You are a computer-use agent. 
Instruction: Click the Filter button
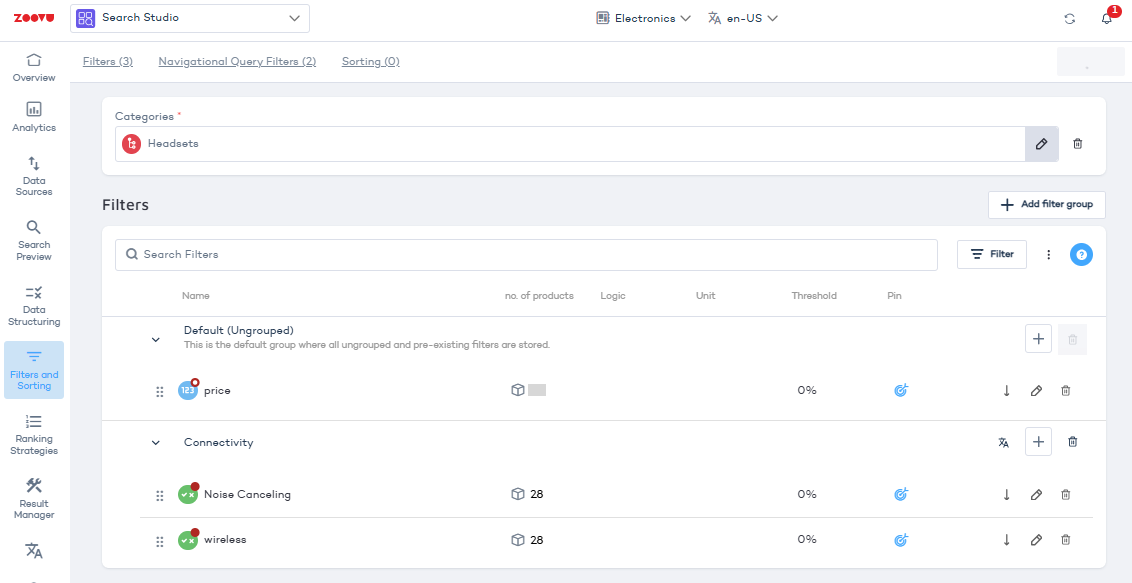[x=991, y=254]
